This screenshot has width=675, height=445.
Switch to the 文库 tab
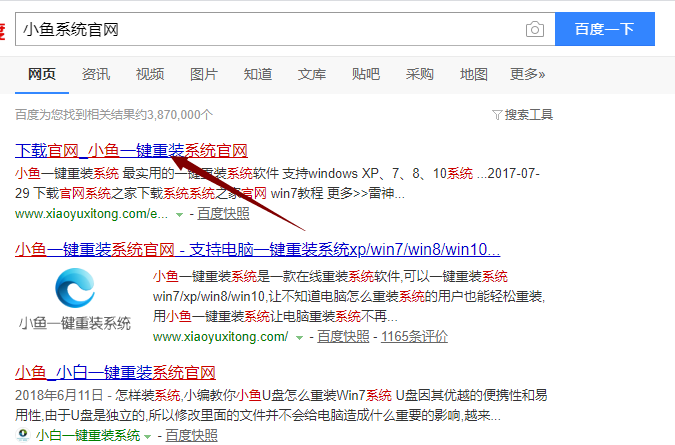click(x=312, y=74)
